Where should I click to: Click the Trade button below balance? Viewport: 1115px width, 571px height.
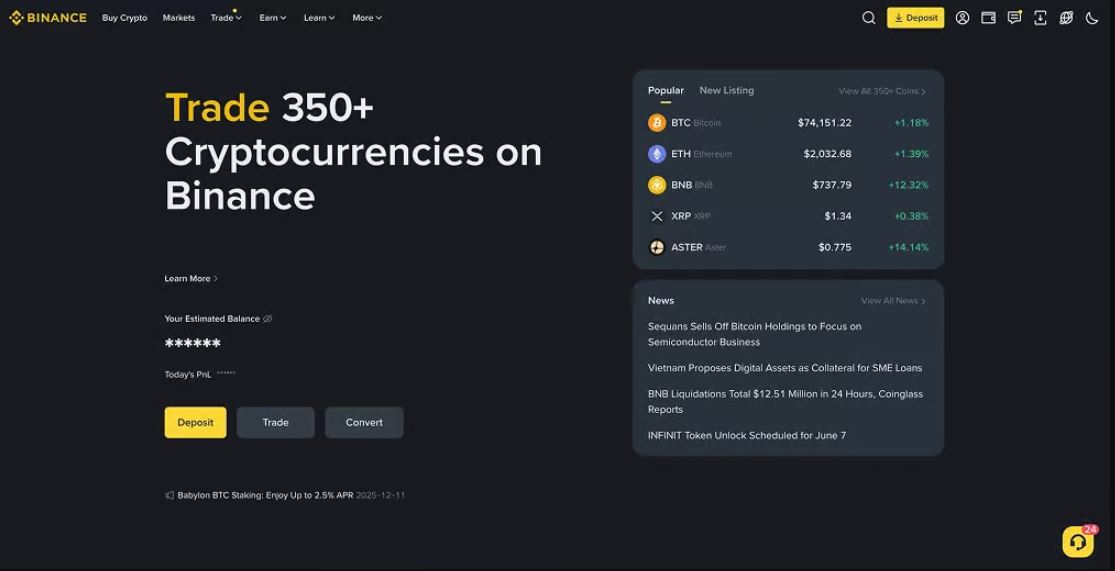(x=275, y=422)
